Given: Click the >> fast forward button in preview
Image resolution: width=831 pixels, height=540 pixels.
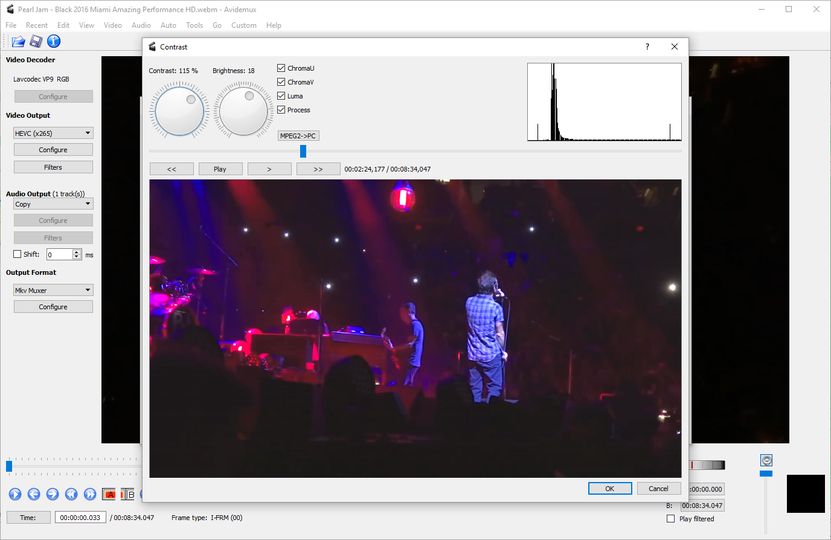Looking at the screenshot, I should tap(318, 169).
